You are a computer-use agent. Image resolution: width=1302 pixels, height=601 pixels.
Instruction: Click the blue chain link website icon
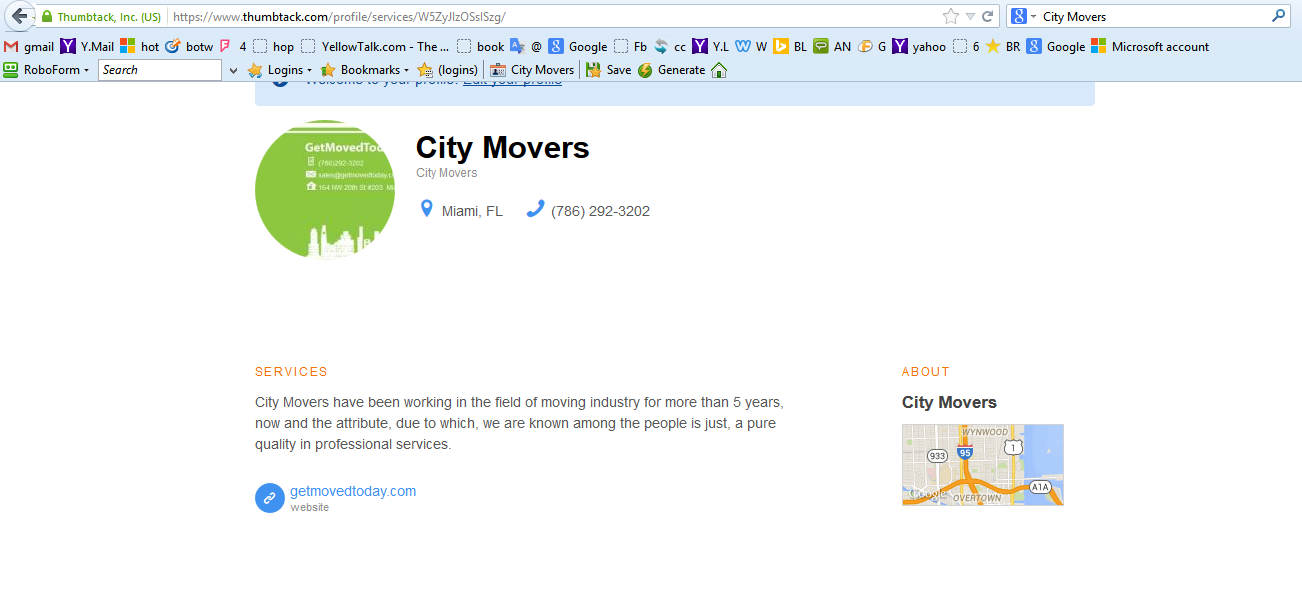click(270, 498)
